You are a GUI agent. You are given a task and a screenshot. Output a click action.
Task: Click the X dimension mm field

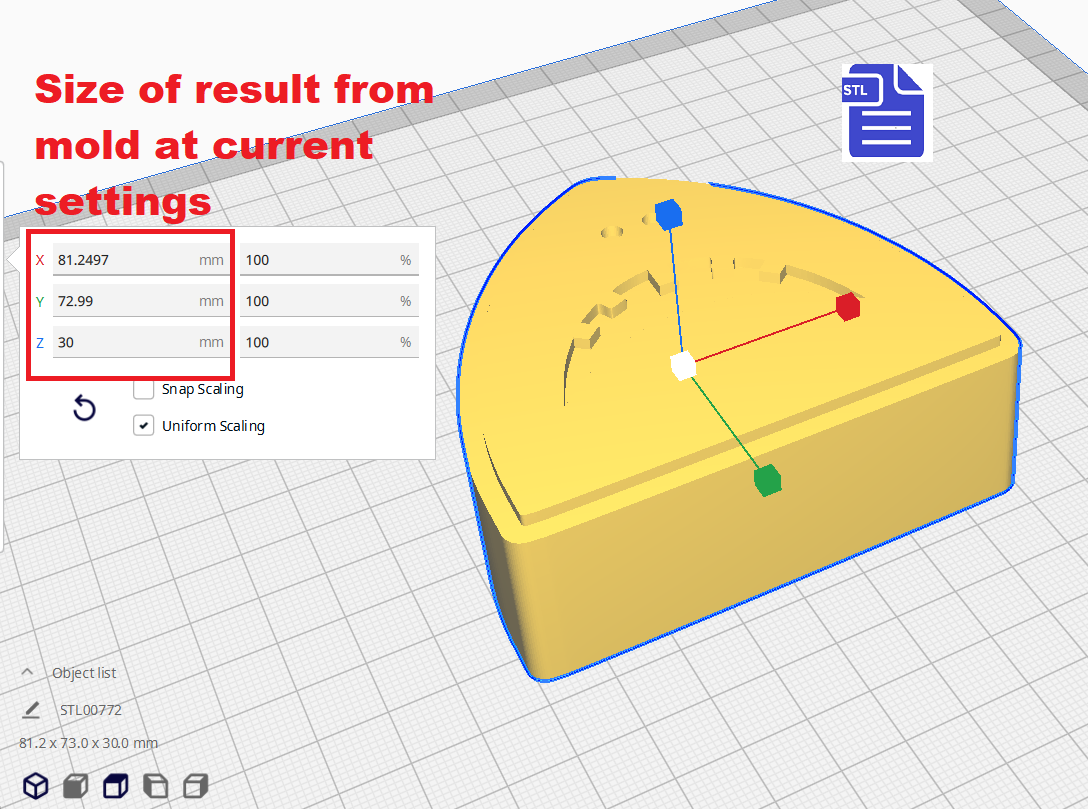click(x=125, y=260)
